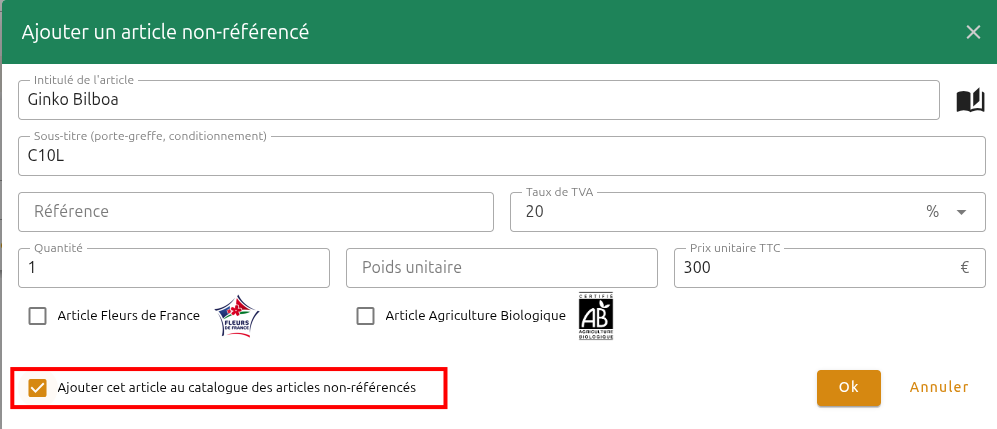Click the Quantité input field
Screen dimensions: 997x429
174,268
